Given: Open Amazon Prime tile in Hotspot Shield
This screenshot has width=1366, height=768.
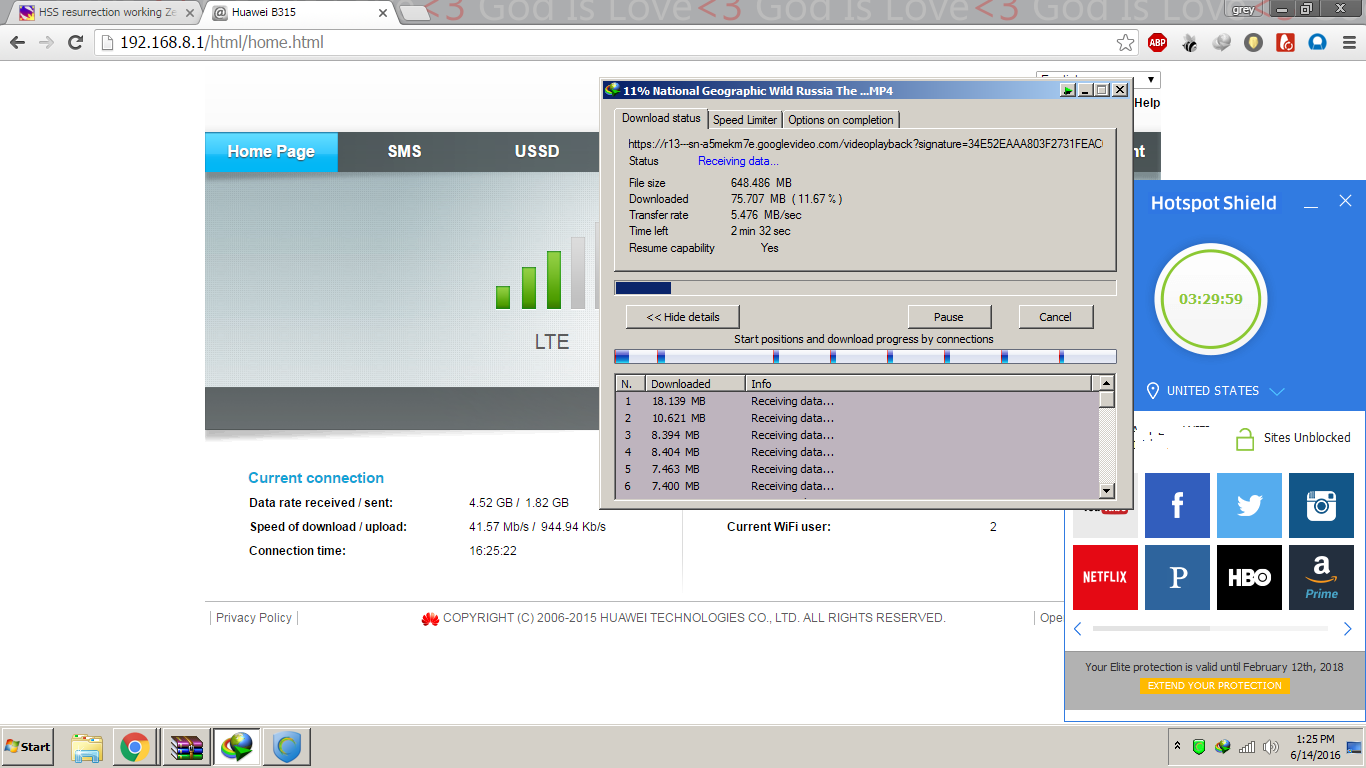Looking at the screenshot, I should (1321, 577).
